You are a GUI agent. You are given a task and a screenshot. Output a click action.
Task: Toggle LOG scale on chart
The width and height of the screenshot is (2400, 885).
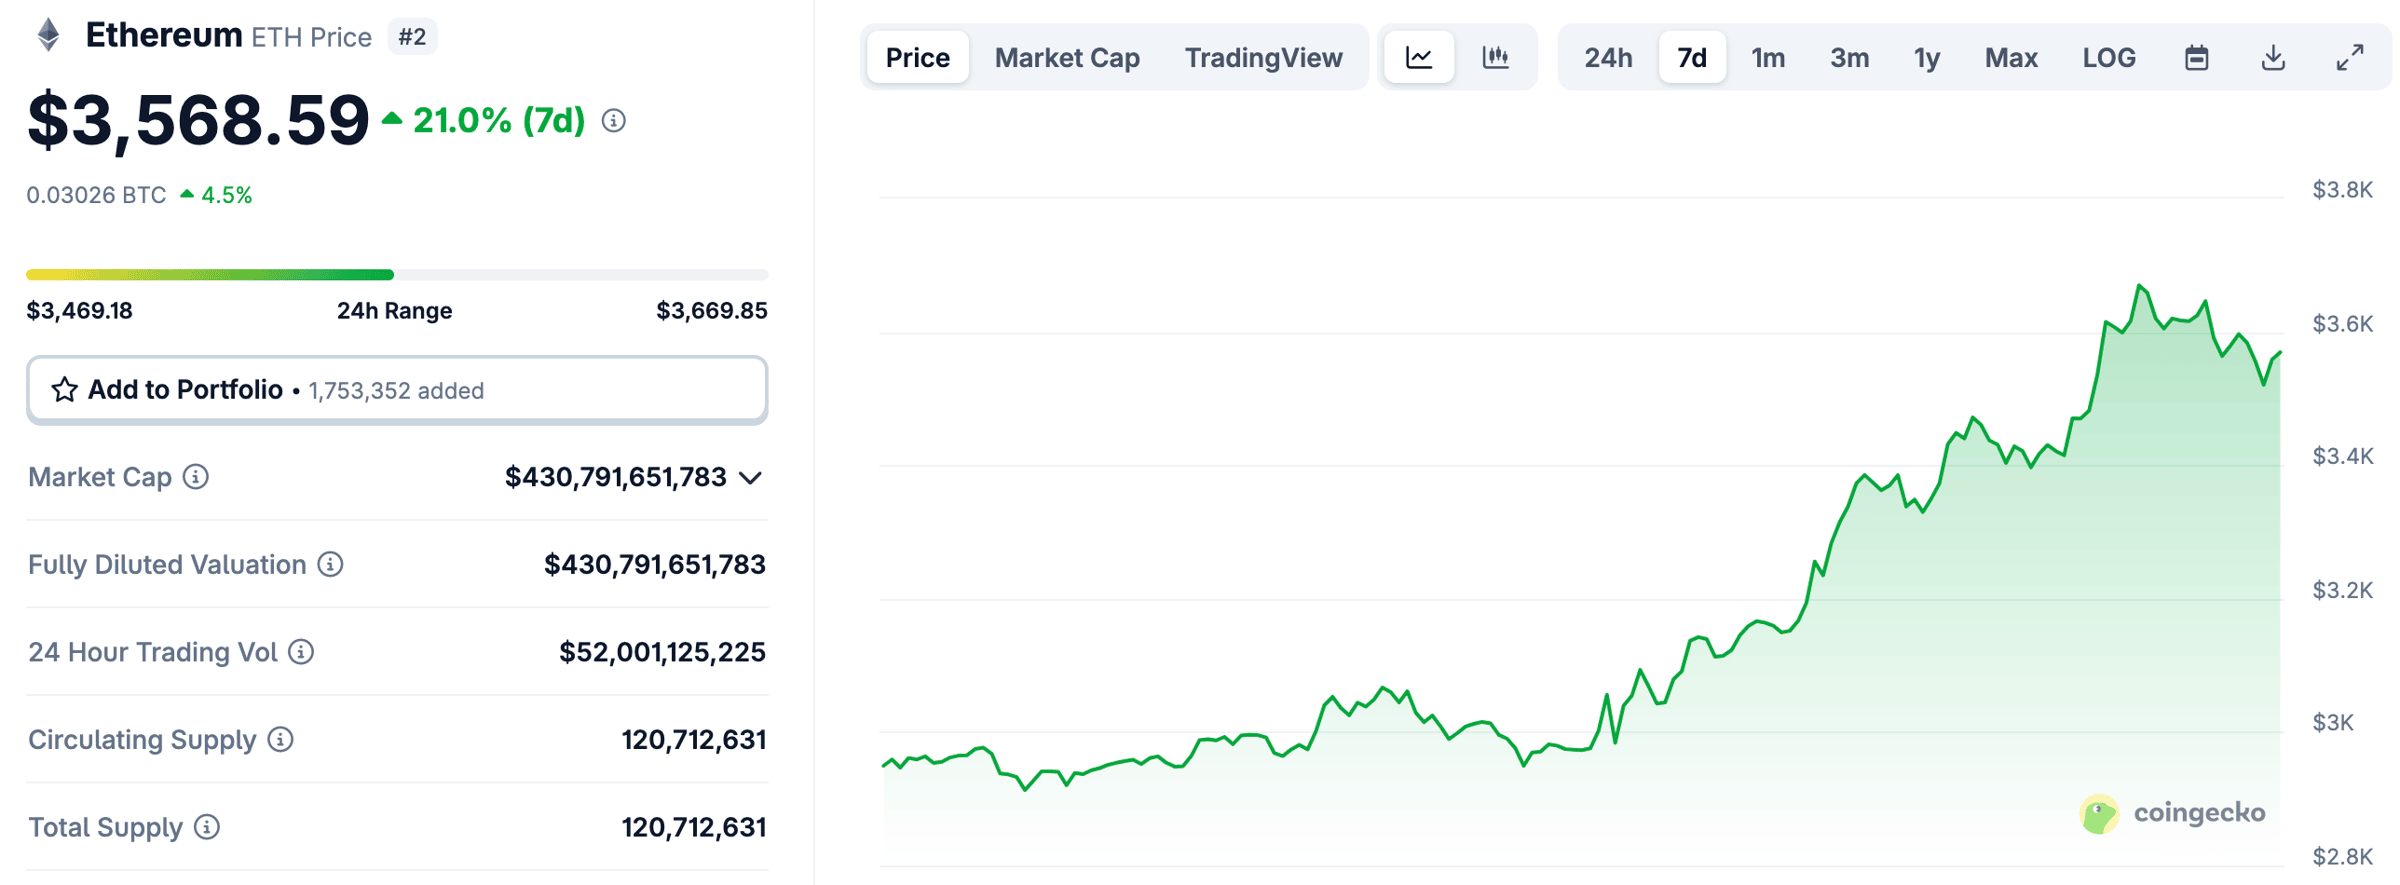pos(2109,58)
